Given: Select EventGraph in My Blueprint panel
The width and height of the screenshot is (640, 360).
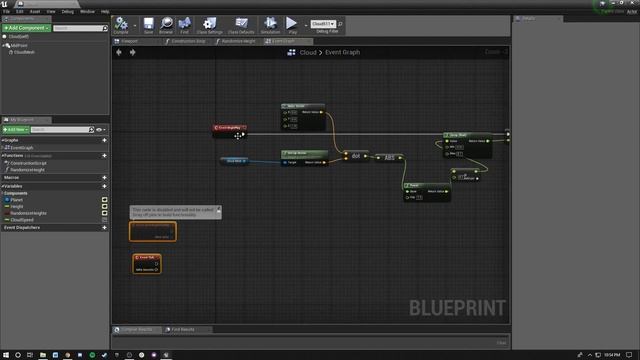Looking at the screenshot, I should [x=22, y=148].
